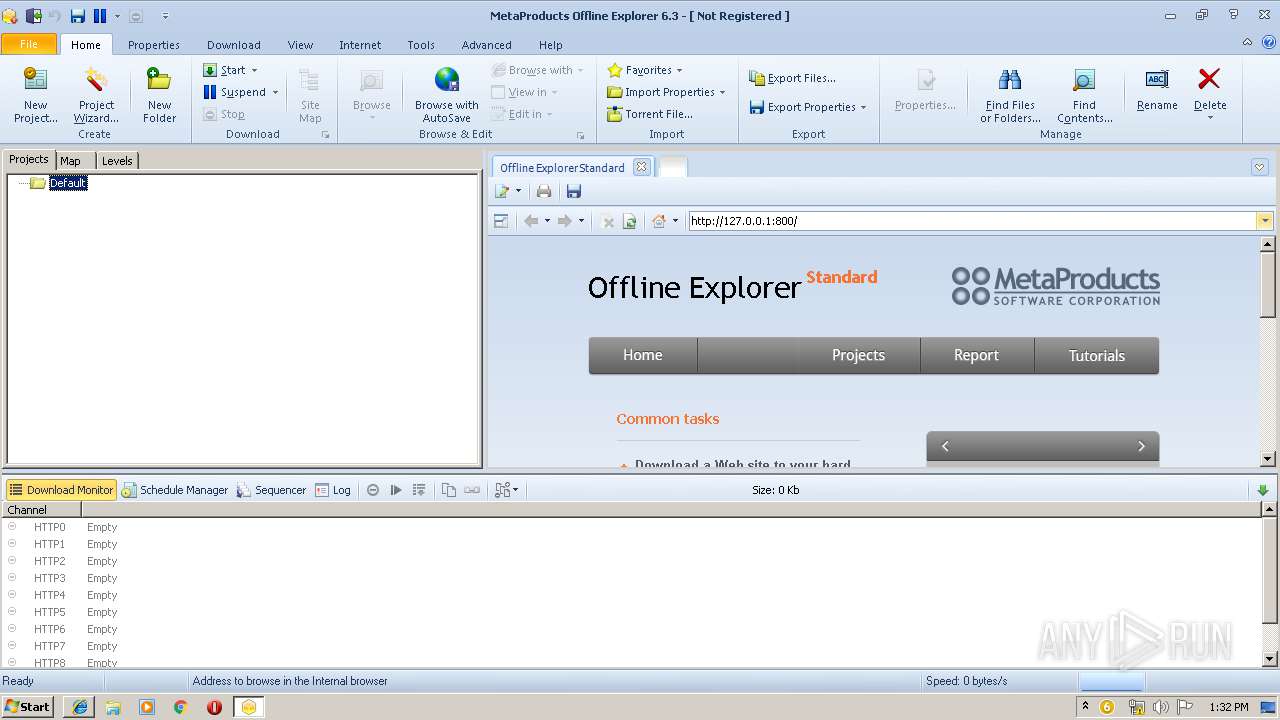Click the browser pane vertical scrollbar
Image resolution: width=1280 pixels, height=720 pixels.
(x=1268, y=285)
